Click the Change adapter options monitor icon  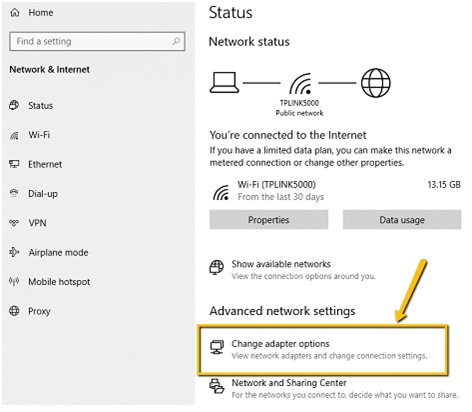click(217, 347)
